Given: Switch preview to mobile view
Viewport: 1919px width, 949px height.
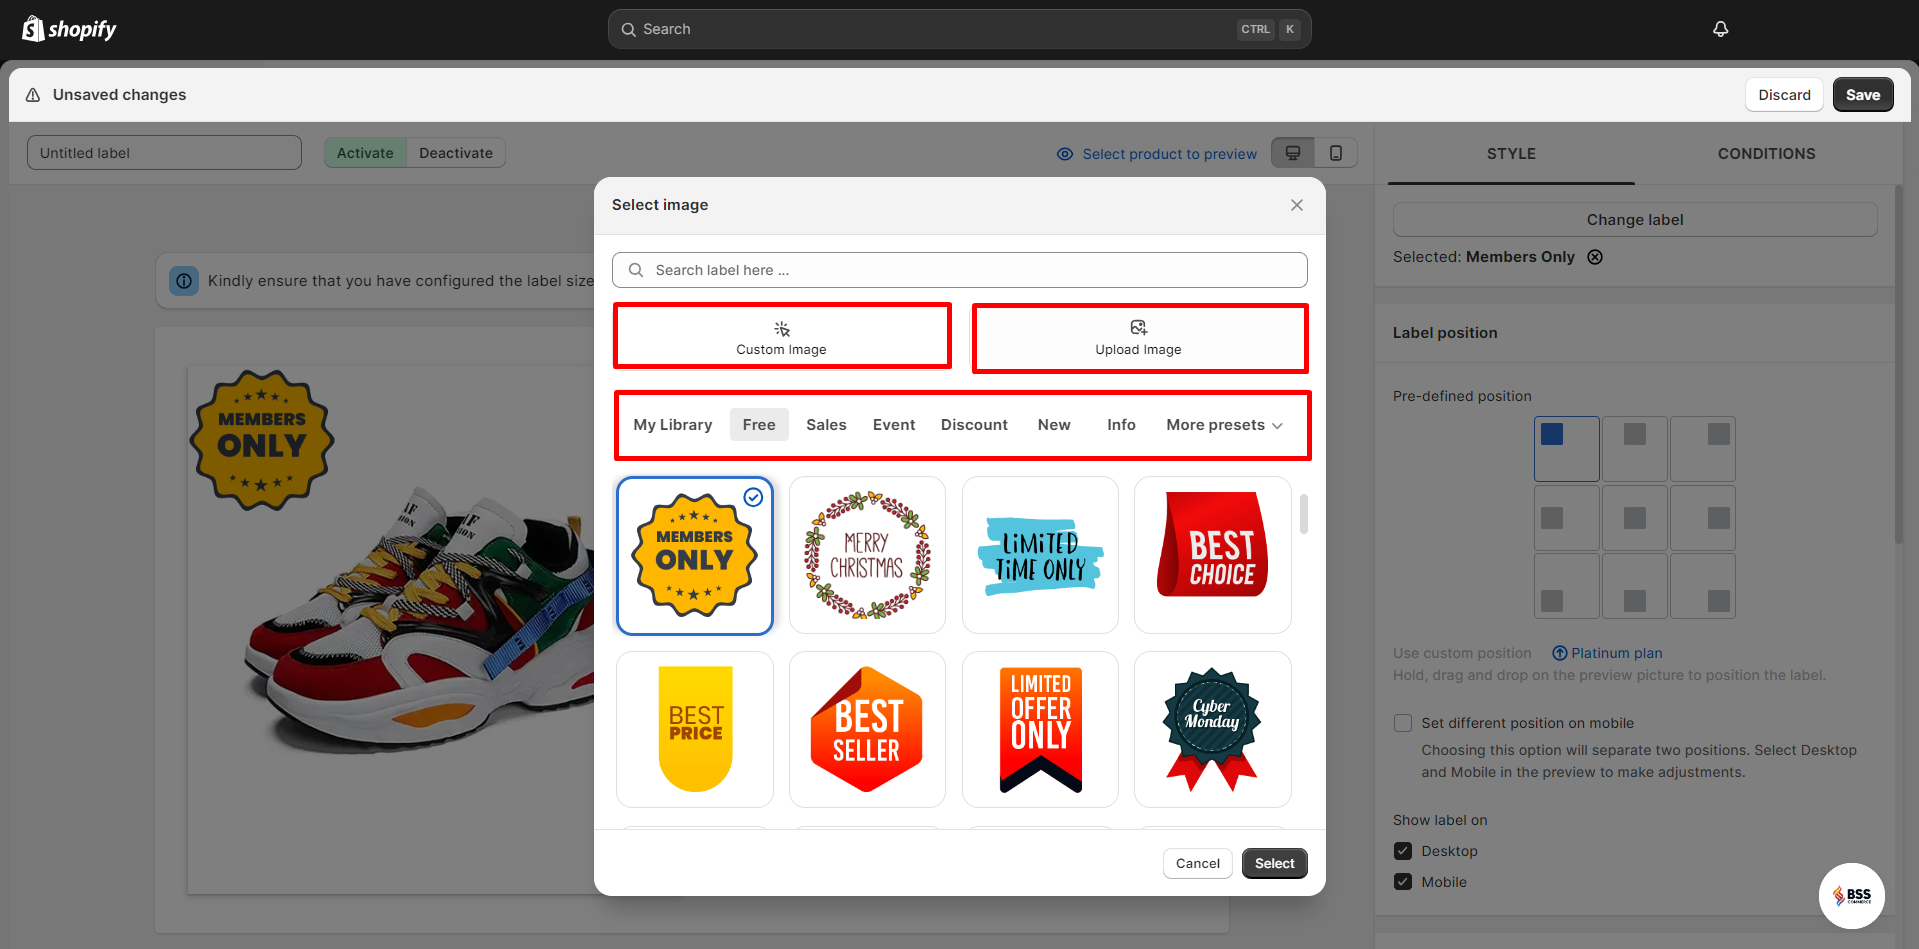Looking at the screenshot, I should (x=1337, y=152).
